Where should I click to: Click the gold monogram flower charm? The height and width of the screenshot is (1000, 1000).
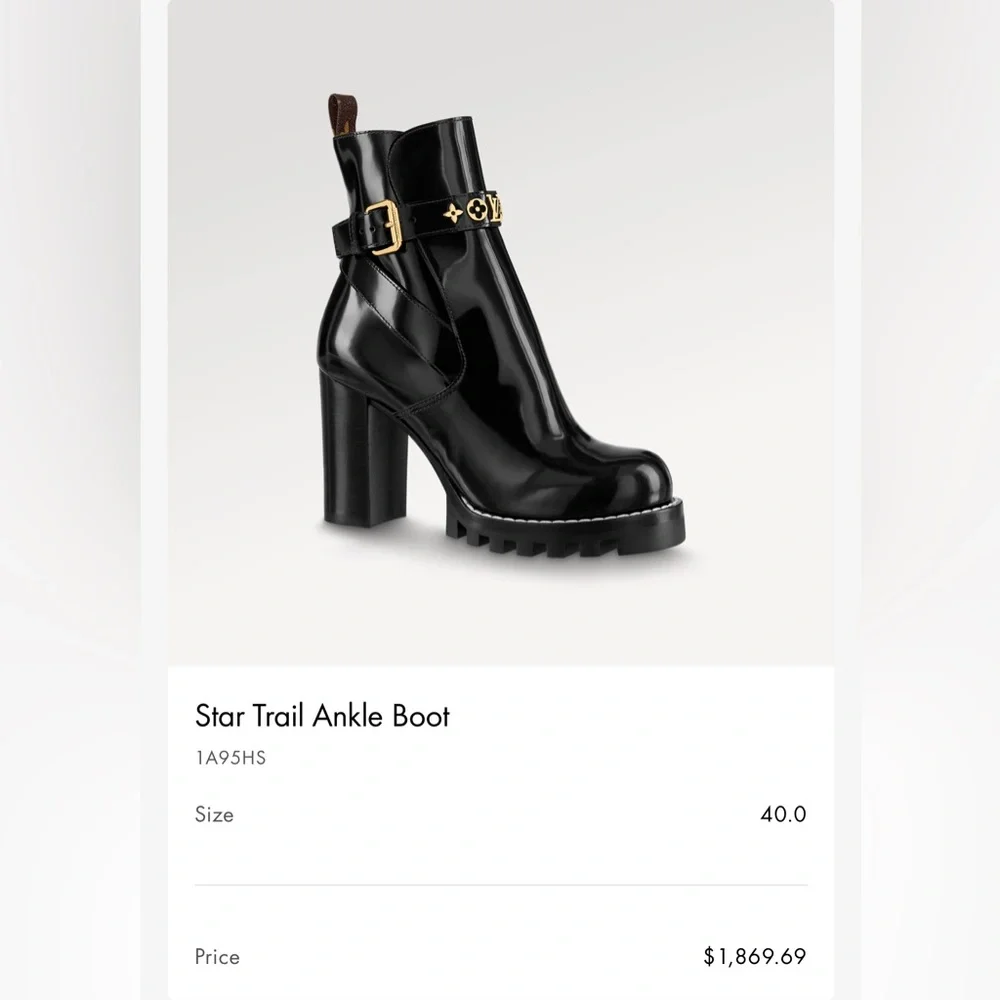[476, 209]
